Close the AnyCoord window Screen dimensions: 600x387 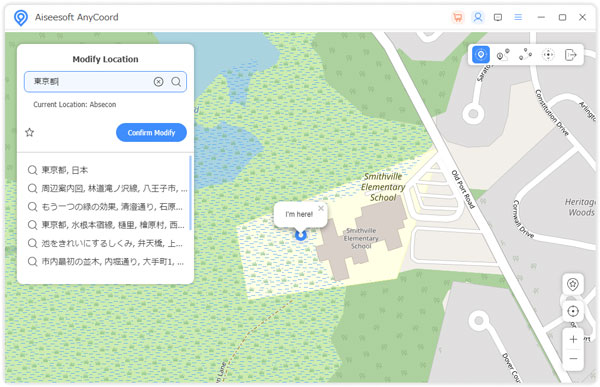point(582,17)
